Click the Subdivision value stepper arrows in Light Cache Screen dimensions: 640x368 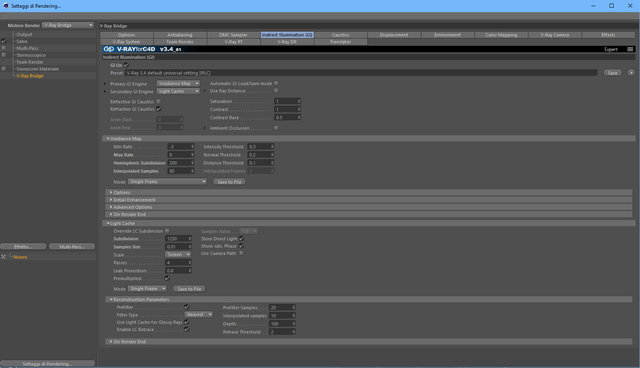[190, 238]
